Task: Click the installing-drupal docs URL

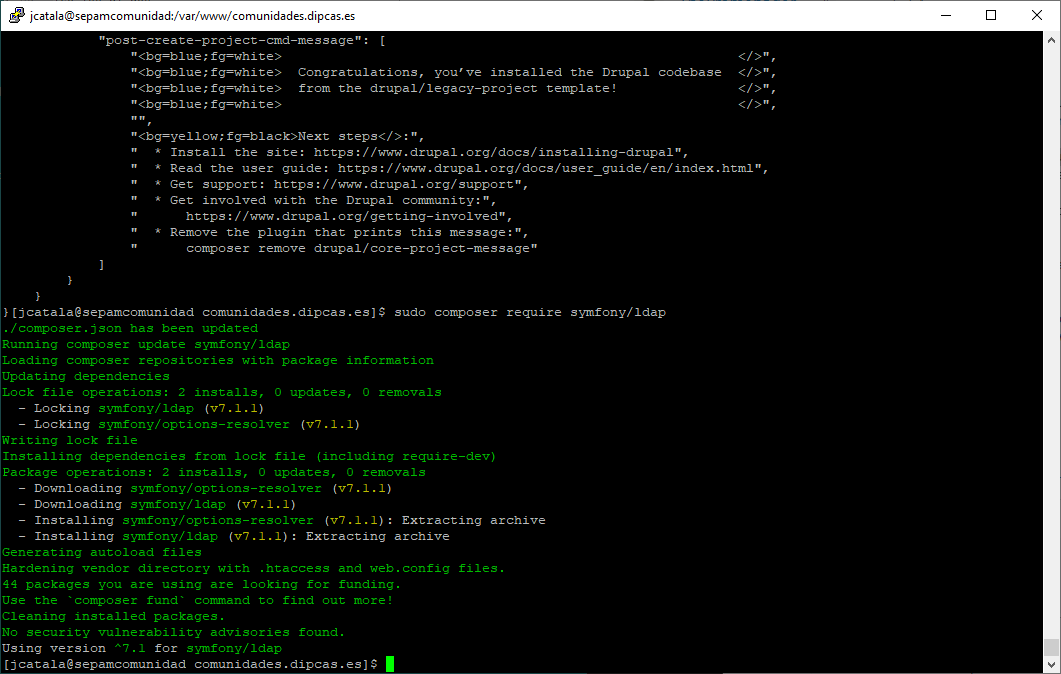Action: 494,152
